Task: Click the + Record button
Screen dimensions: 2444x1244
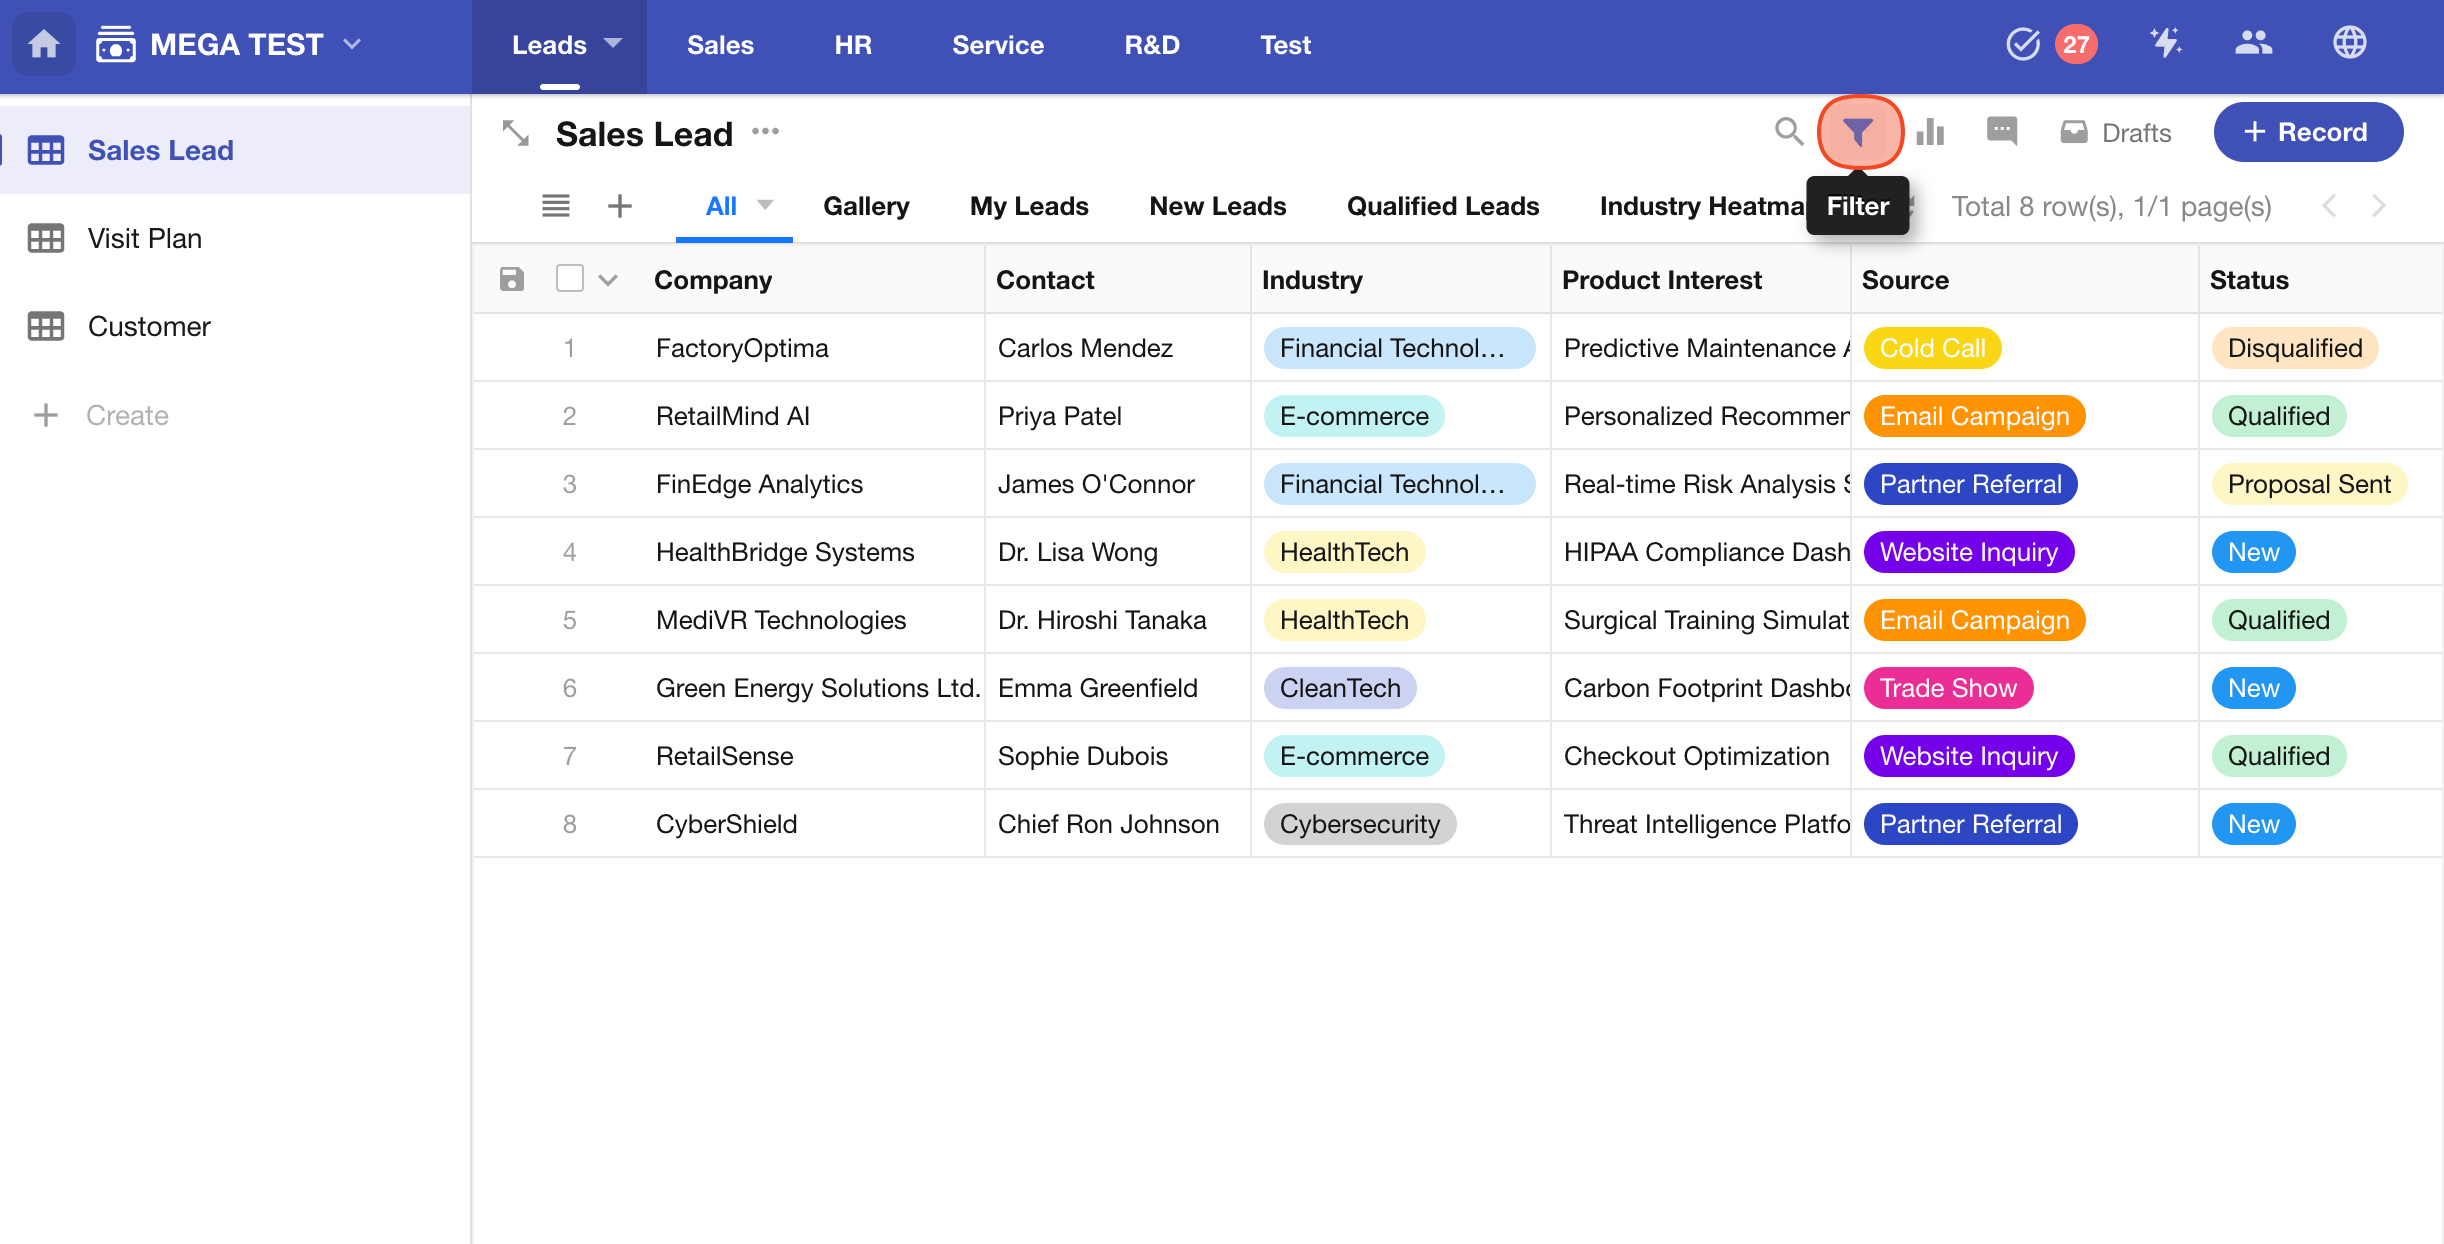Action: pyautogui.click(x=2307, y=132)
